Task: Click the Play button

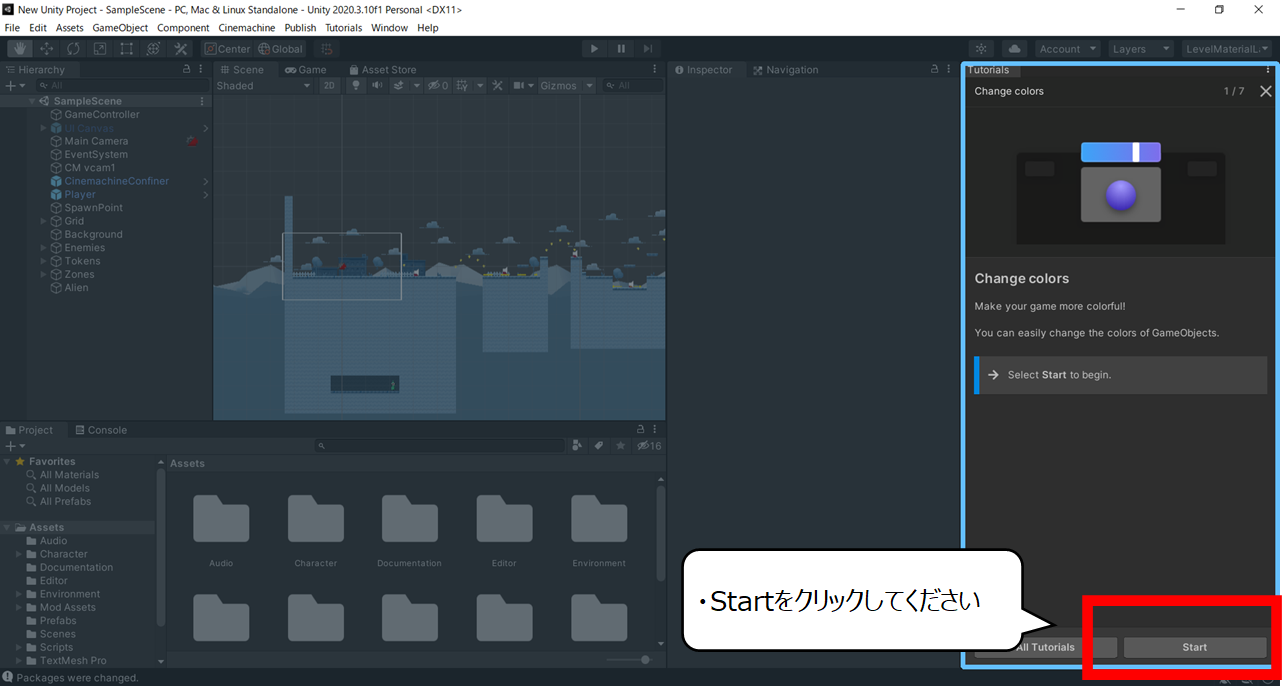Action: point(594,48)
